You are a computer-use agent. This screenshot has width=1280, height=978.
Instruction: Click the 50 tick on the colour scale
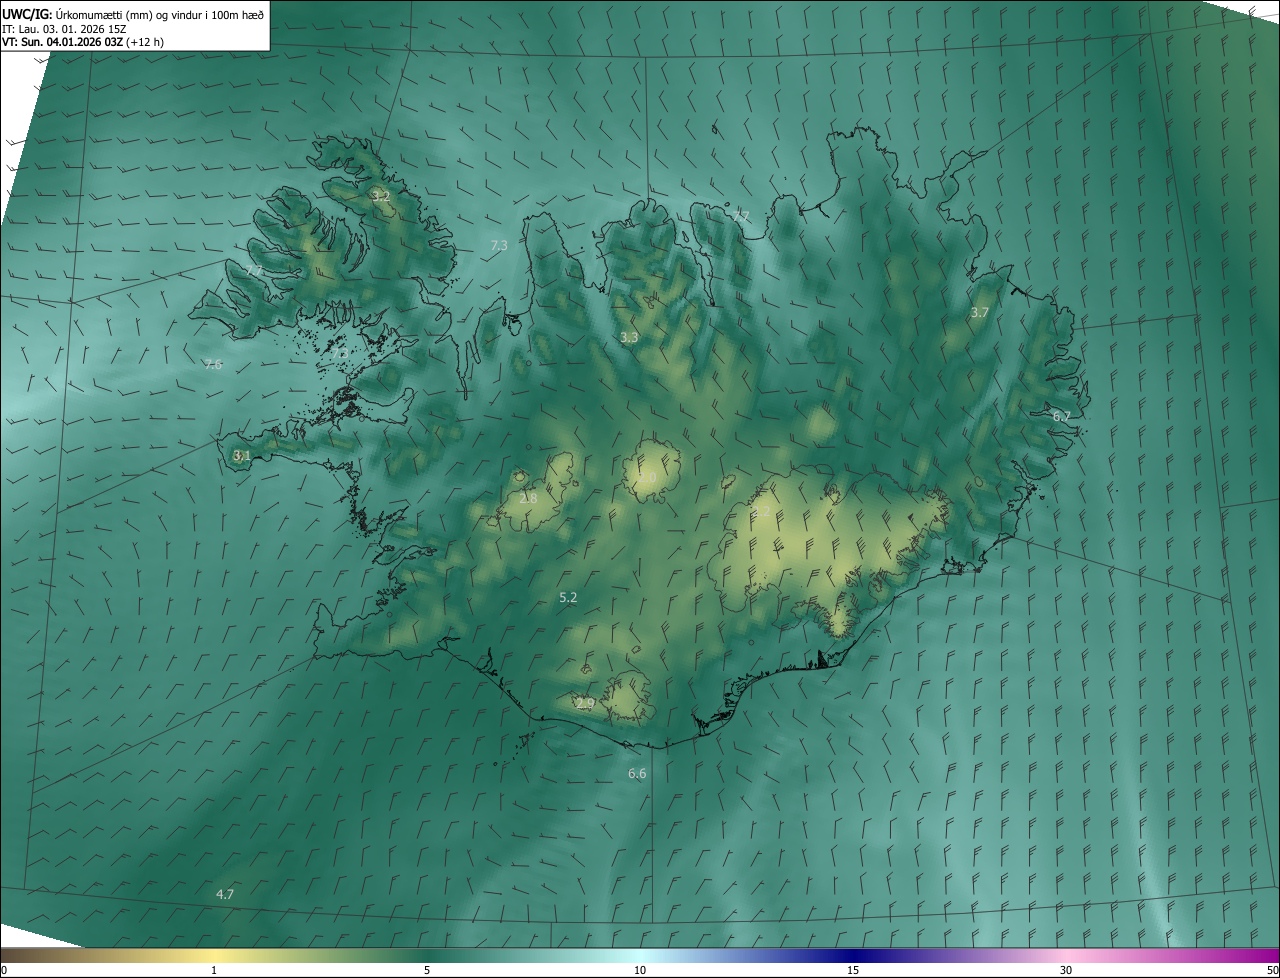click(x=1272, y=971)
